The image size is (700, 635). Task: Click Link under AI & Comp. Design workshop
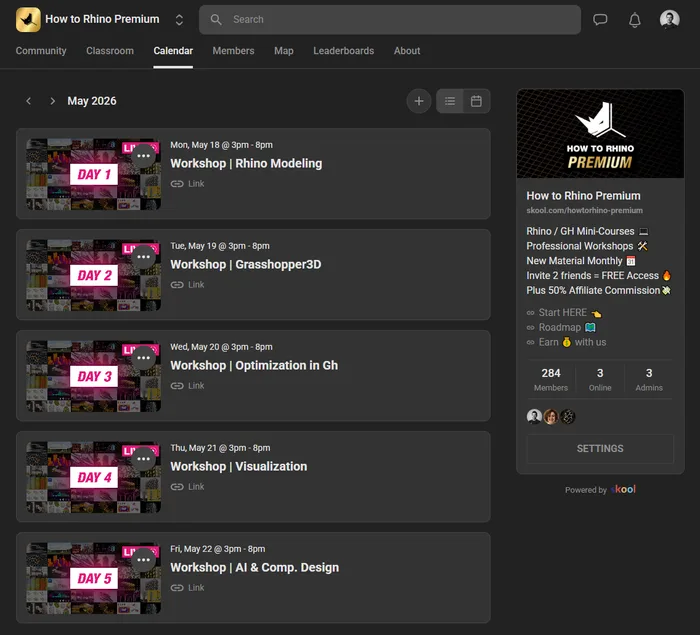point(188,587)
